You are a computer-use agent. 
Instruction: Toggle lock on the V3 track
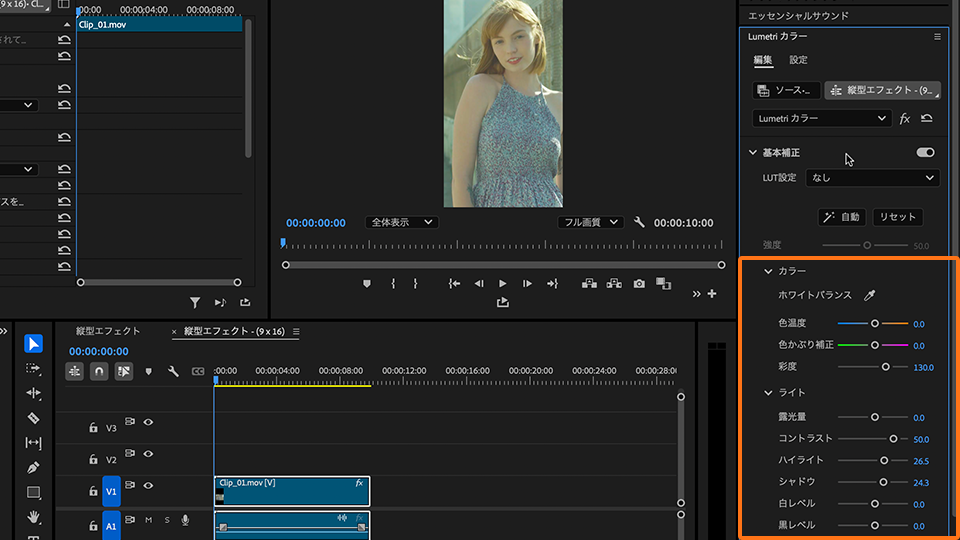(x=93, y=427)
